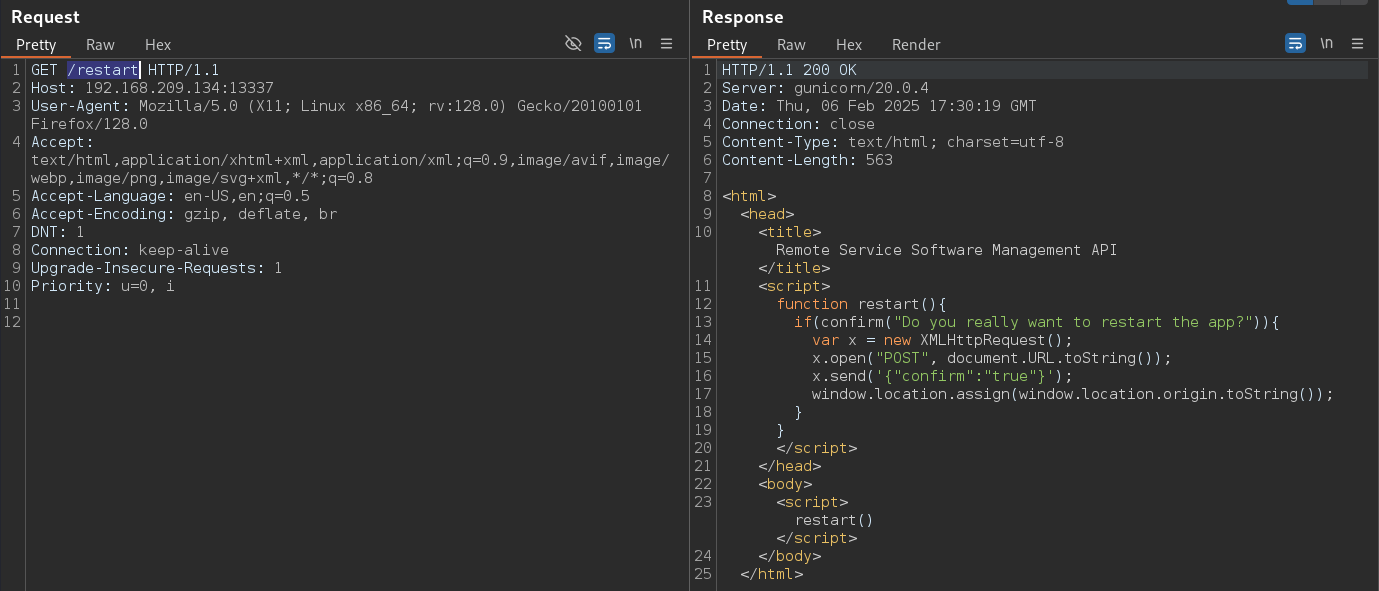1379x591 pixels.
Task: Click the Priority: u=0, i header
Action: (x=102, y=286)
